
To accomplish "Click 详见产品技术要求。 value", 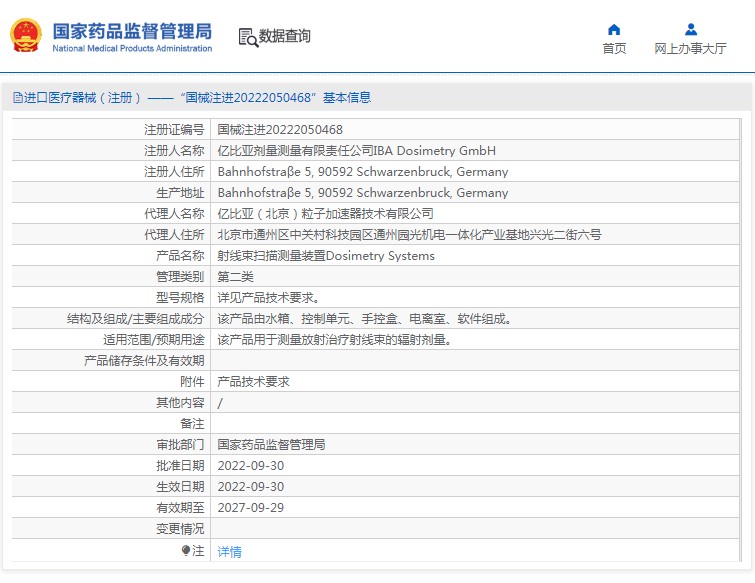I will click(x=268, y=298).
